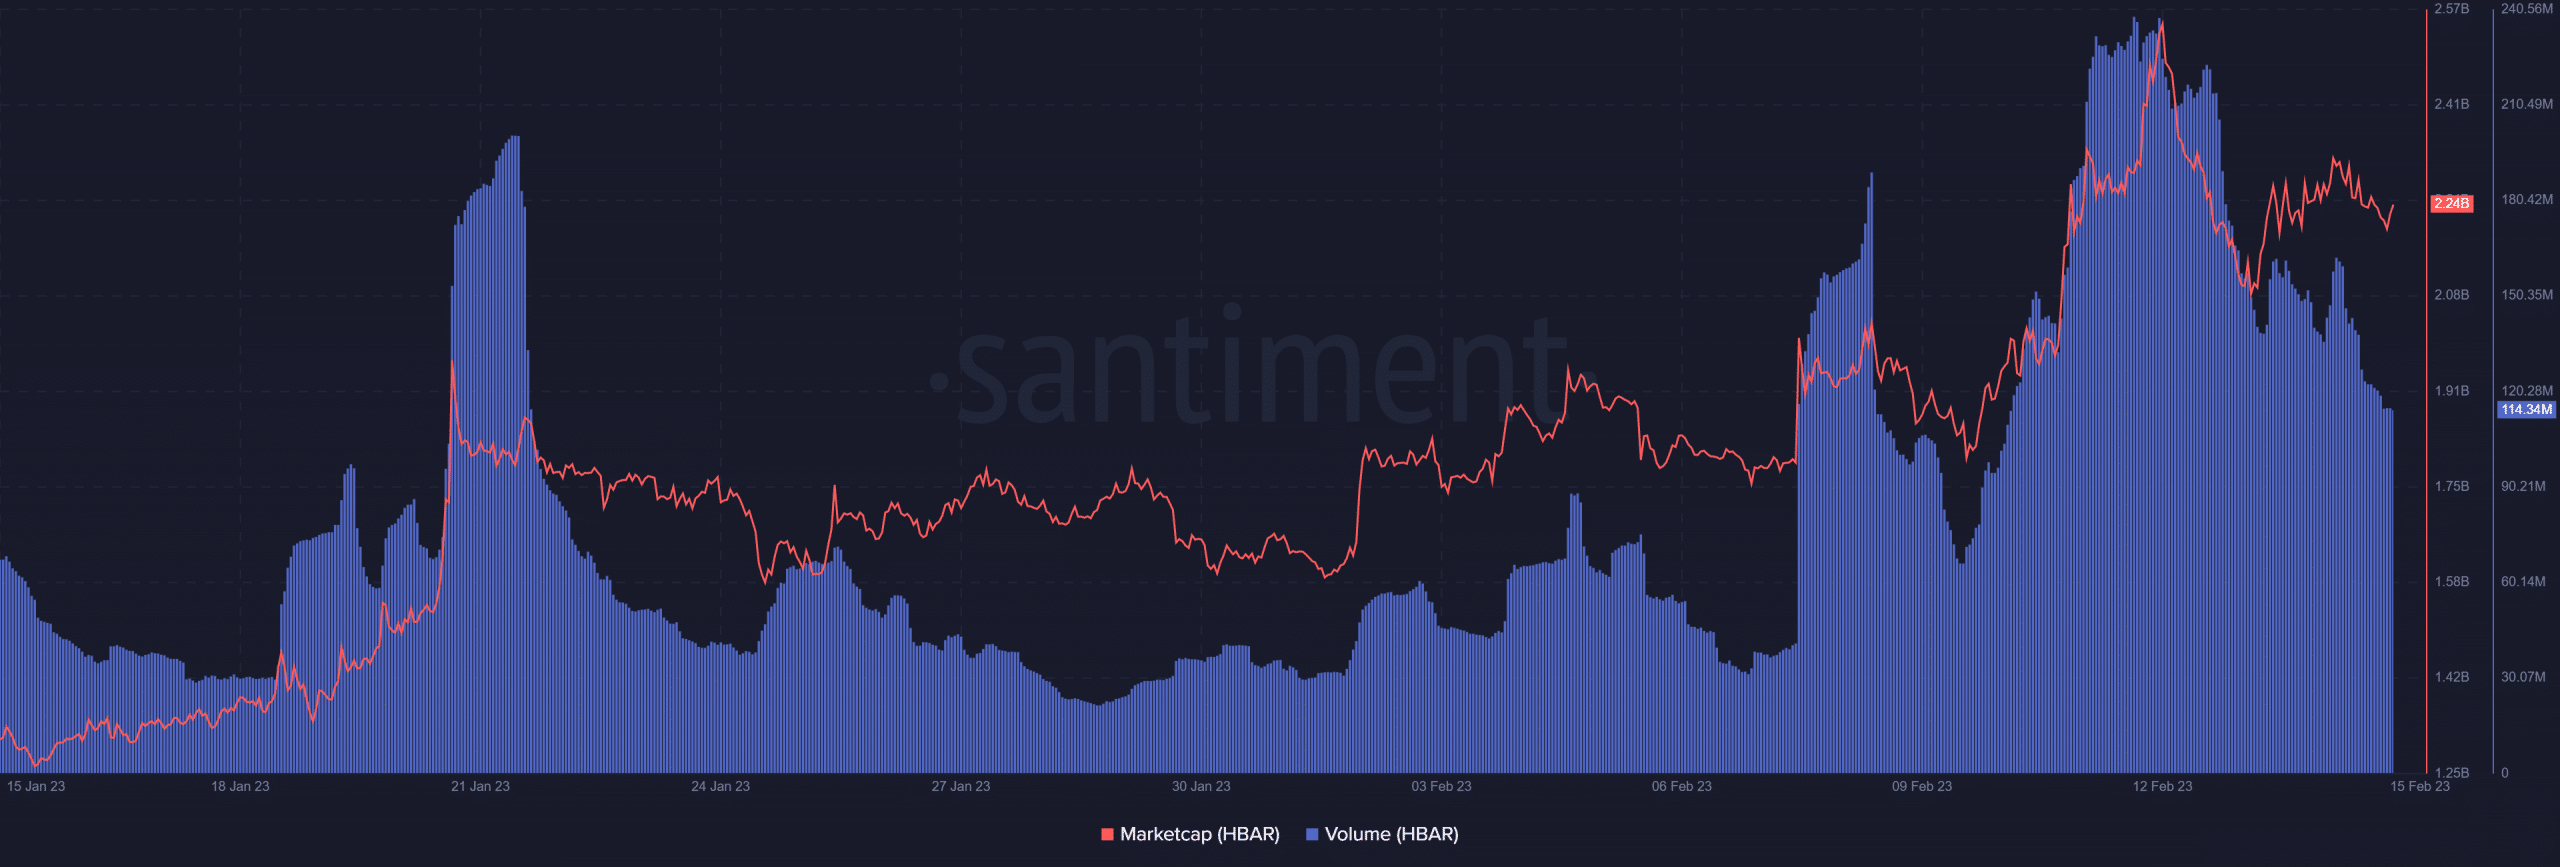Click the 1.58B marketcap axis value

(x=2451, y=581)
